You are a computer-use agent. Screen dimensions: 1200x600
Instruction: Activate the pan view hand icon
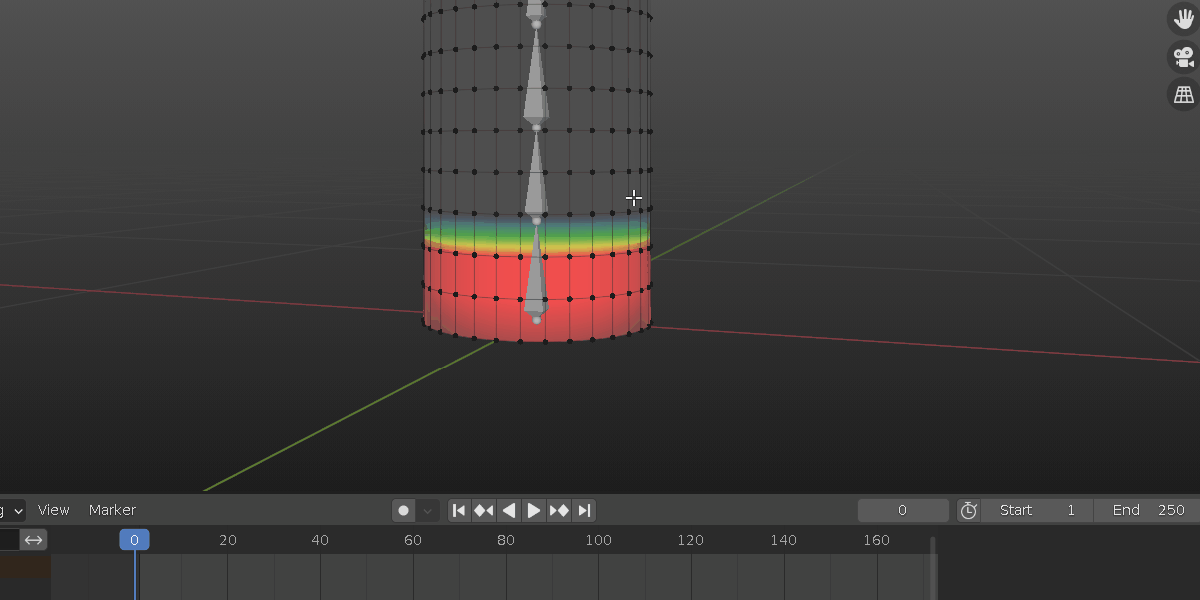(x=1184, y=18)
